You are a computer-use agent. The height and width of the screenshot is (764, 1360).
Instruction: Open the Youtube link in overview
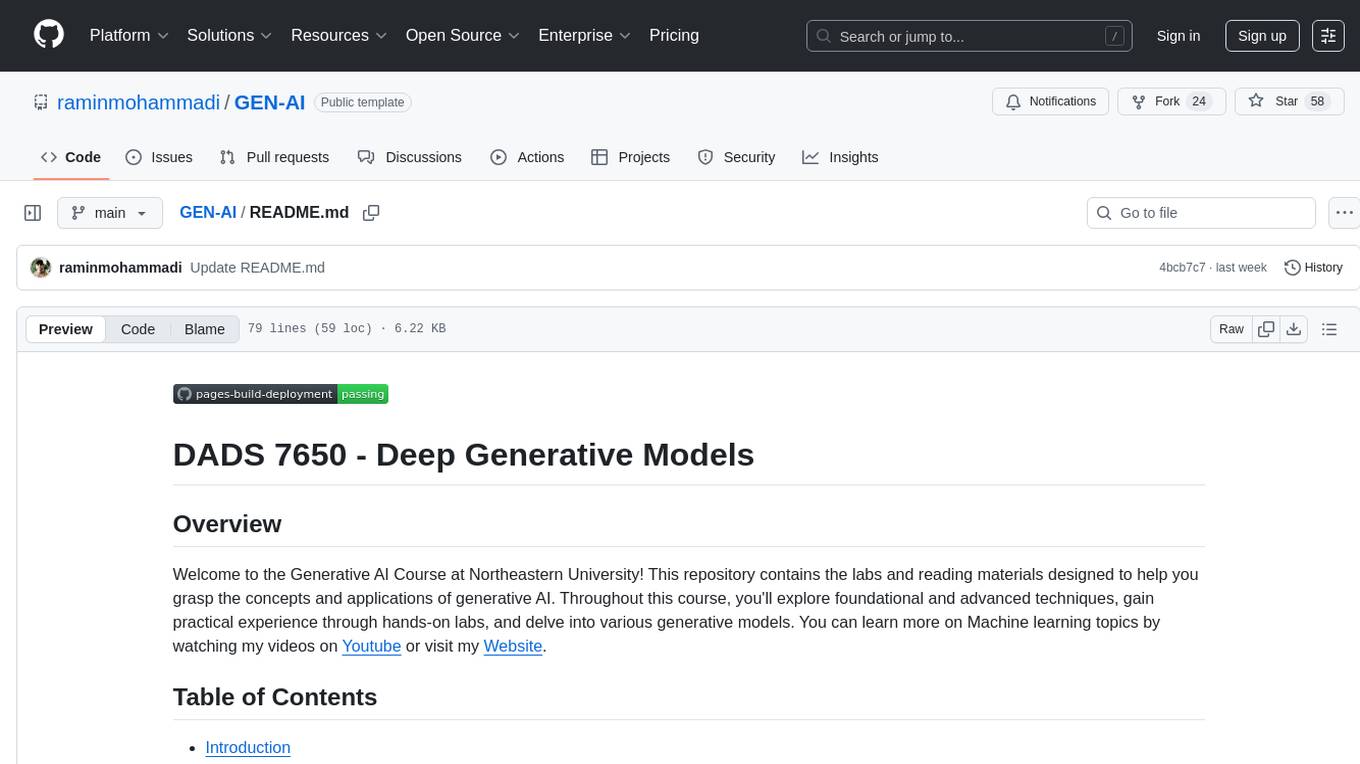(372, 646)
